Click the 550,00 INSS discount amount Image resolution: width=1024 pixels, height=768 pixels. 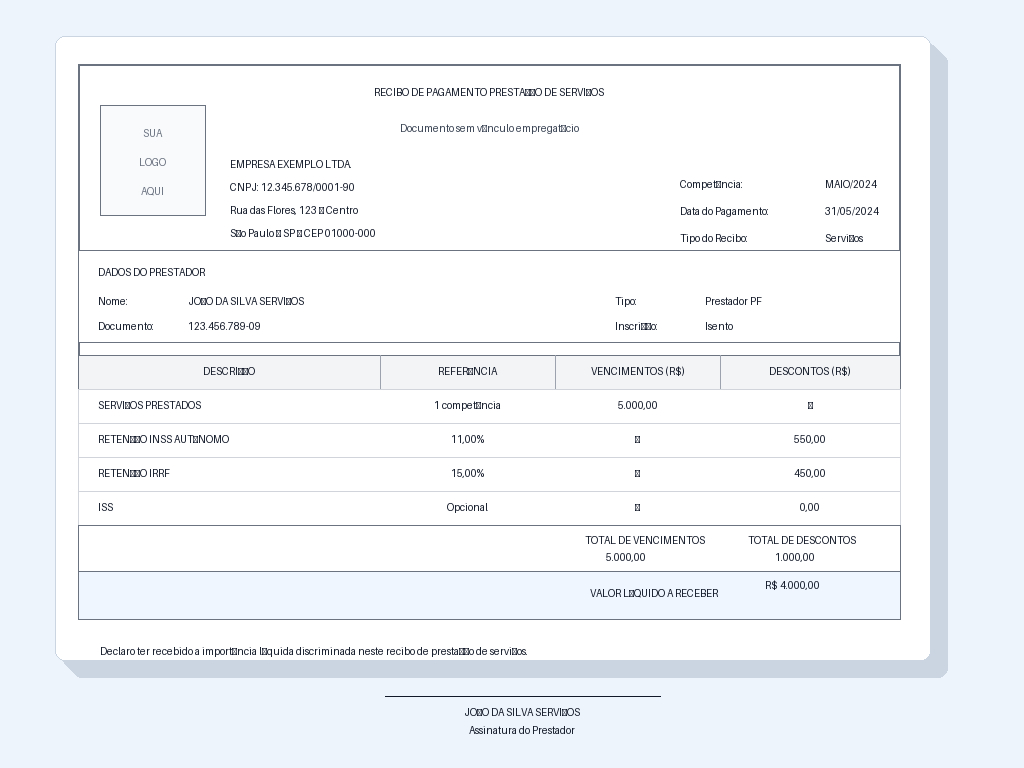[809, 440]
